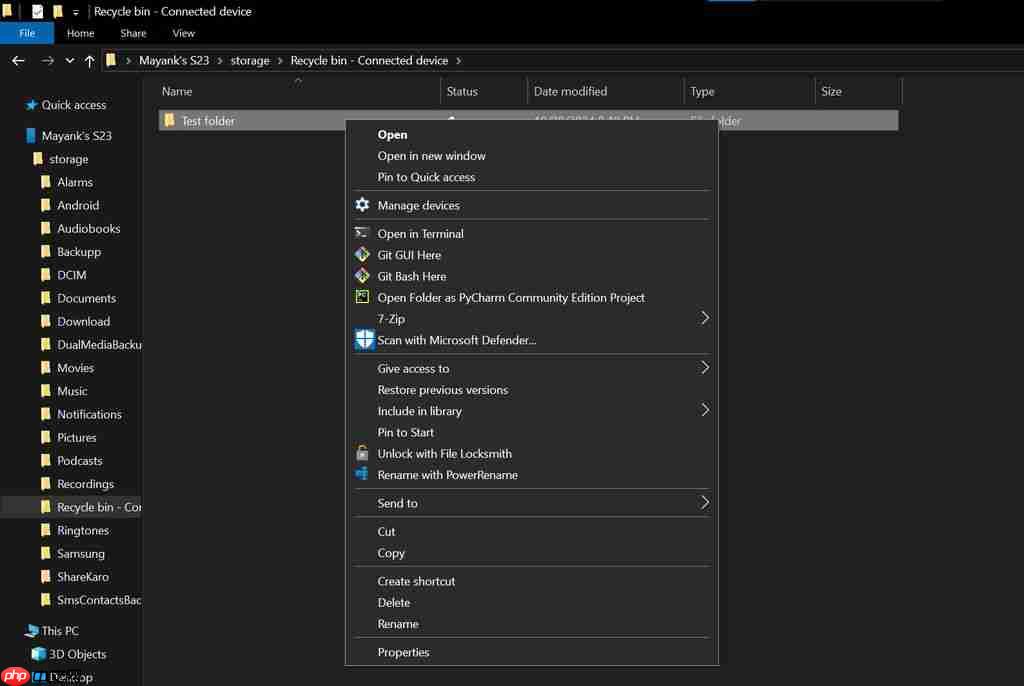Open Git Bash Here
This screenshot has width=1024, height=686.
(x=411, y=276)
